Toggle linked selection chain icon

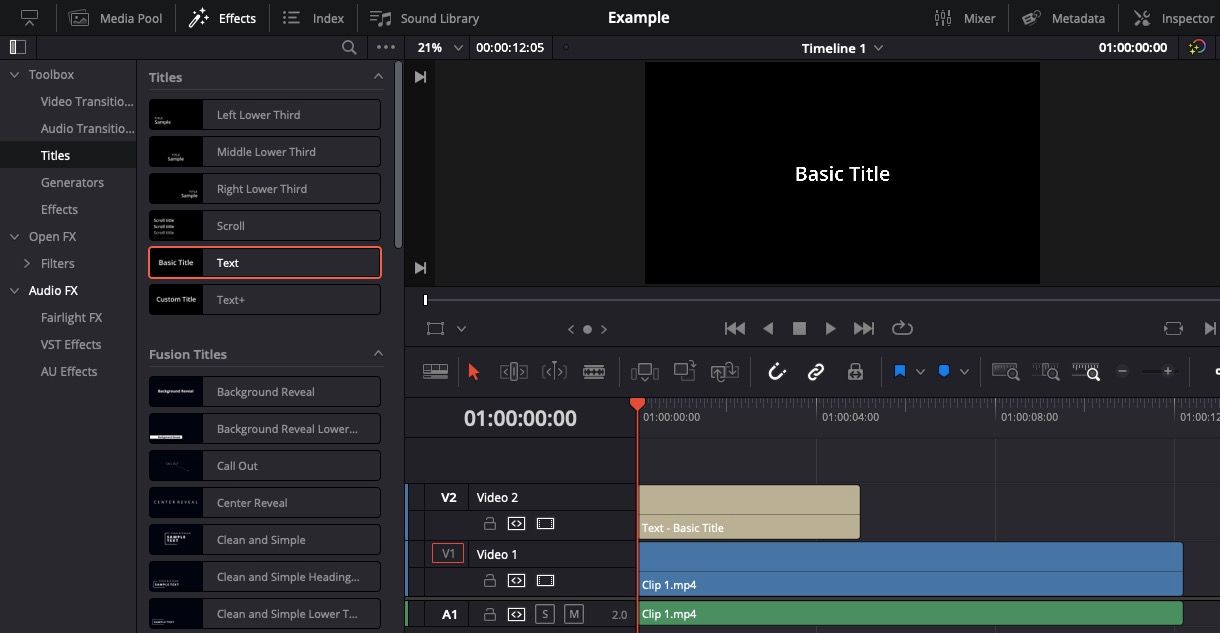click(816, 371)
